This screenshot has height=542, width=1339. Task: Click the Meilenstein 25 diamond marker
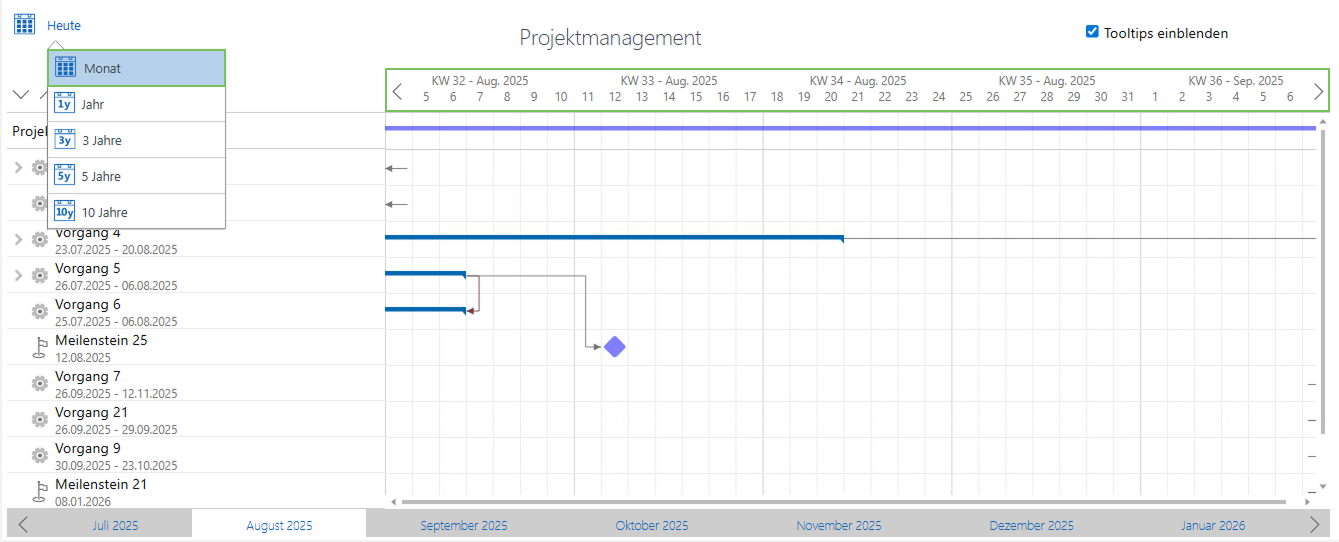[x=615, y=347]
